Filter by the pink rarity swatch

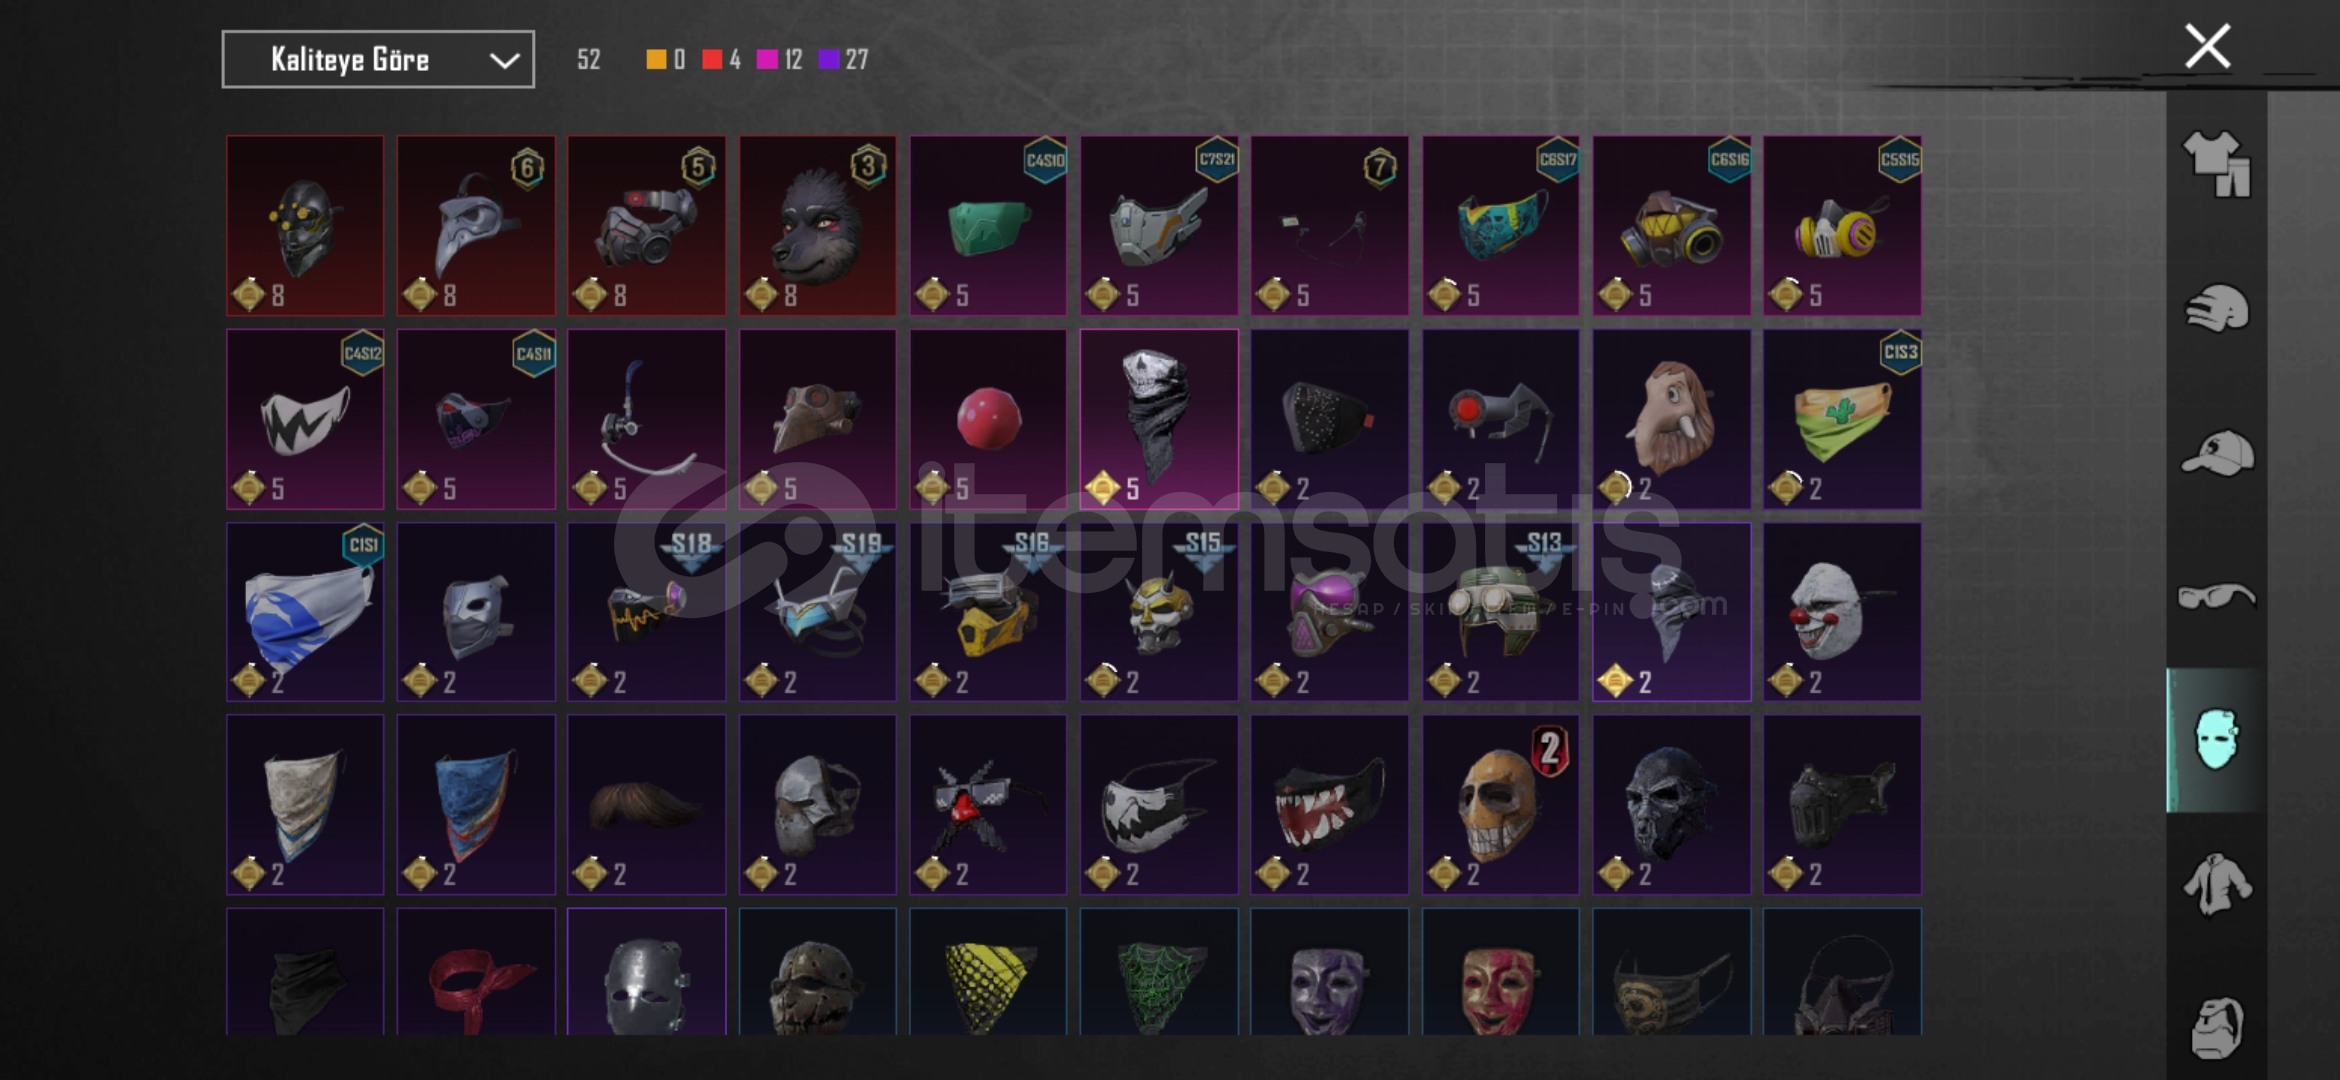point(767,60)
